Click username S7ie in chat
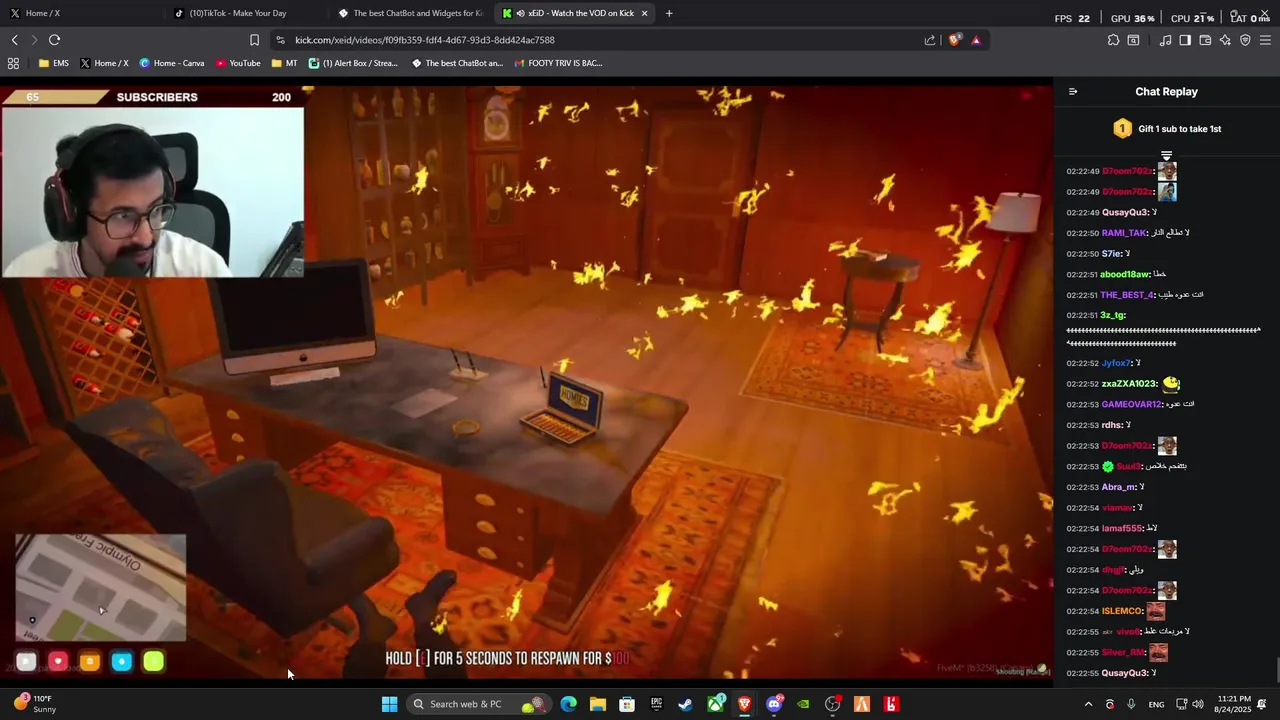 pos(1112,254)
